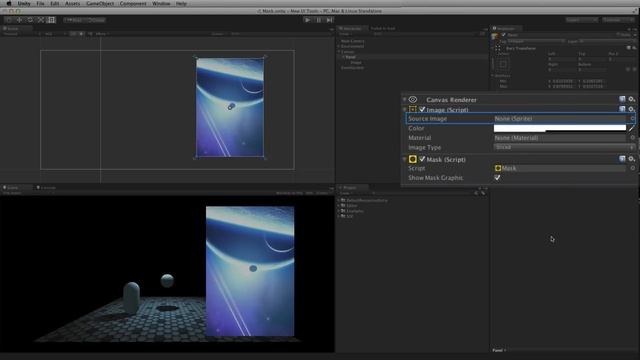Open the Layers dropdown in toolbar
Image resolution: width=640 pixels, height=360 pixels.
[582, 20]
